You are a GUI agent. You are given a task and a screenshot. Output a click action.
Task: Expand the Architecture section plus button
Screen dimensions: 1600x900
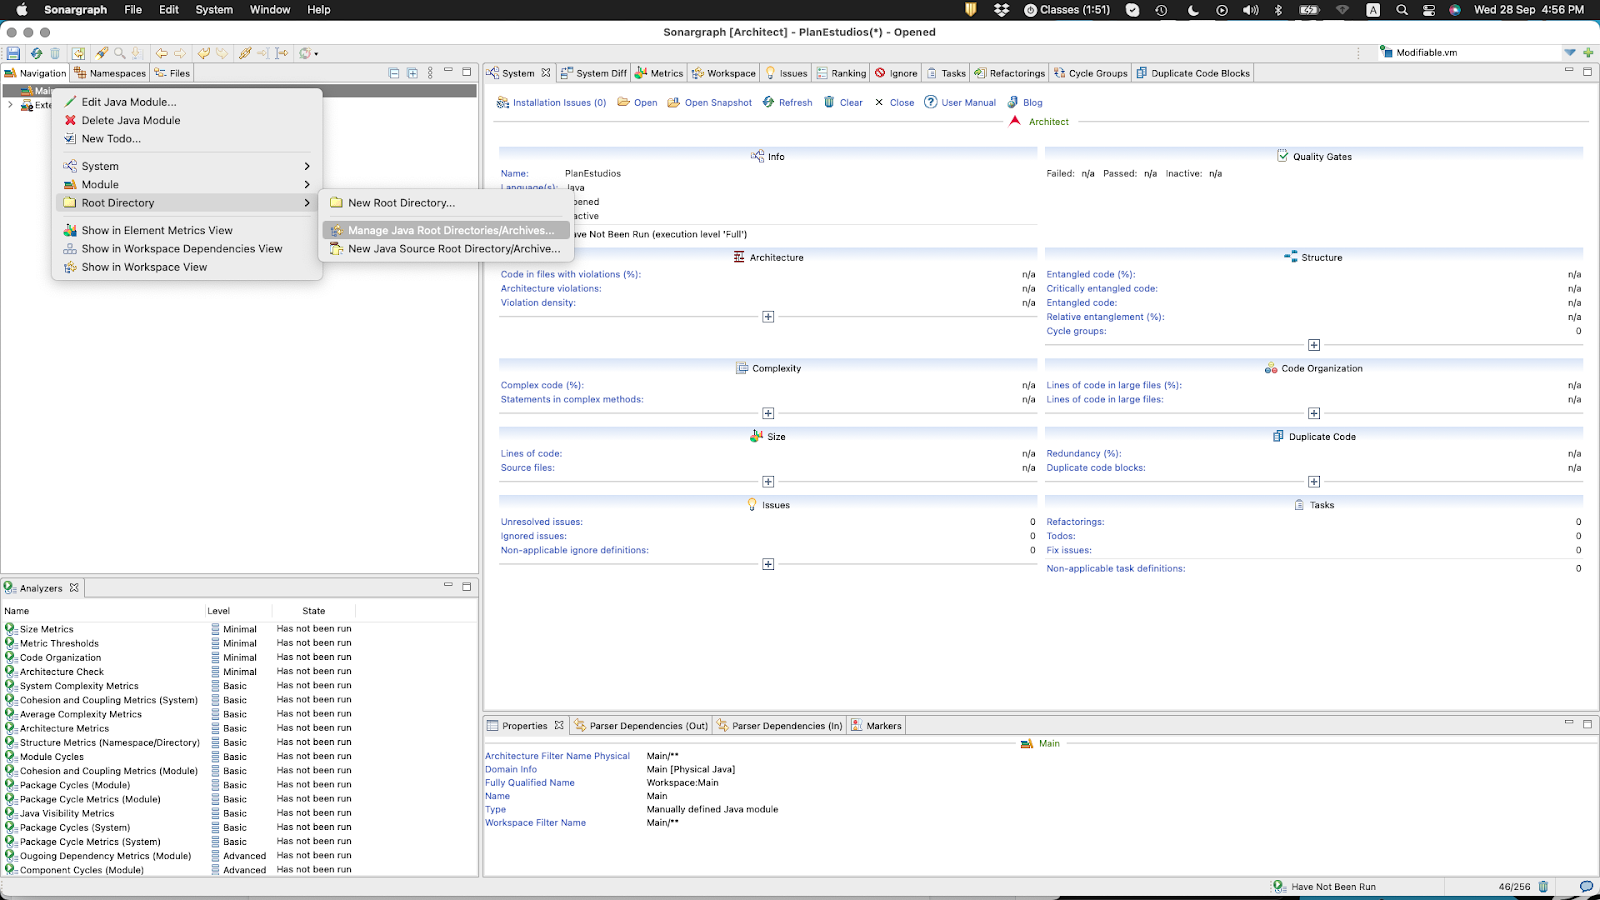pos(768,317)
